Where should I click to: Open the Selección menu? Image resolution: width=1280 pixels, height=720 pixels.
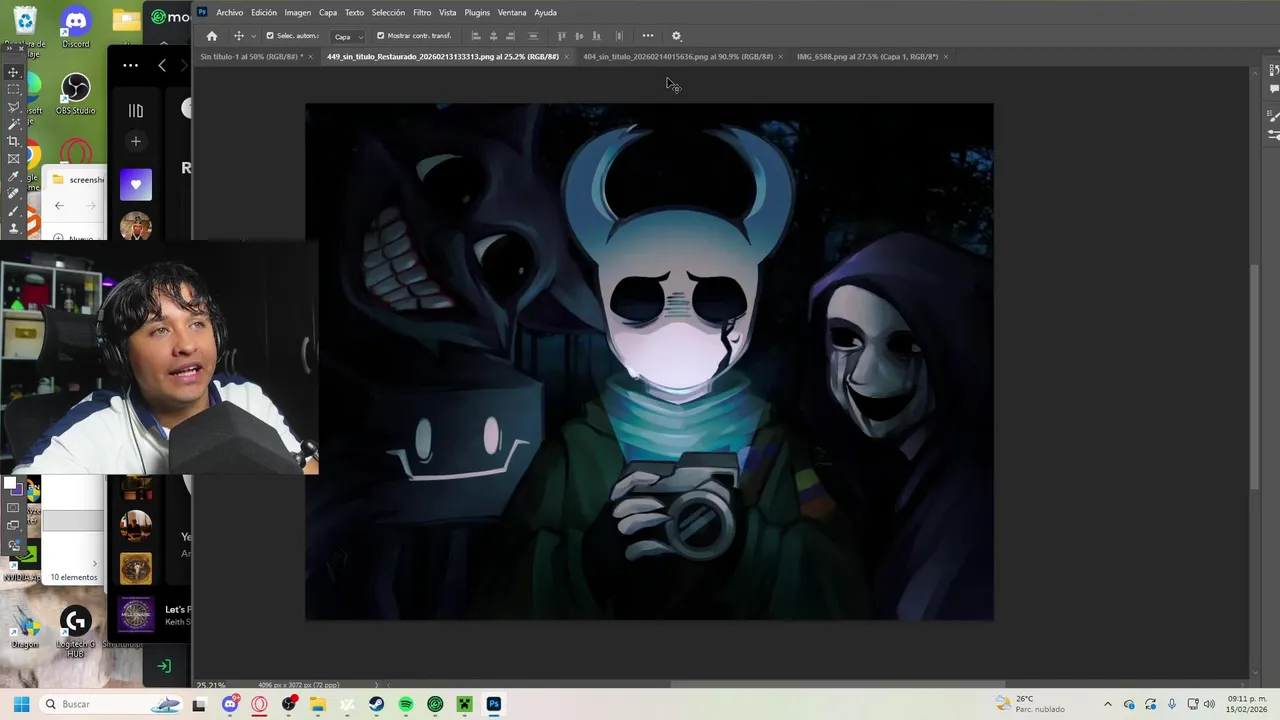pos(388,13)
